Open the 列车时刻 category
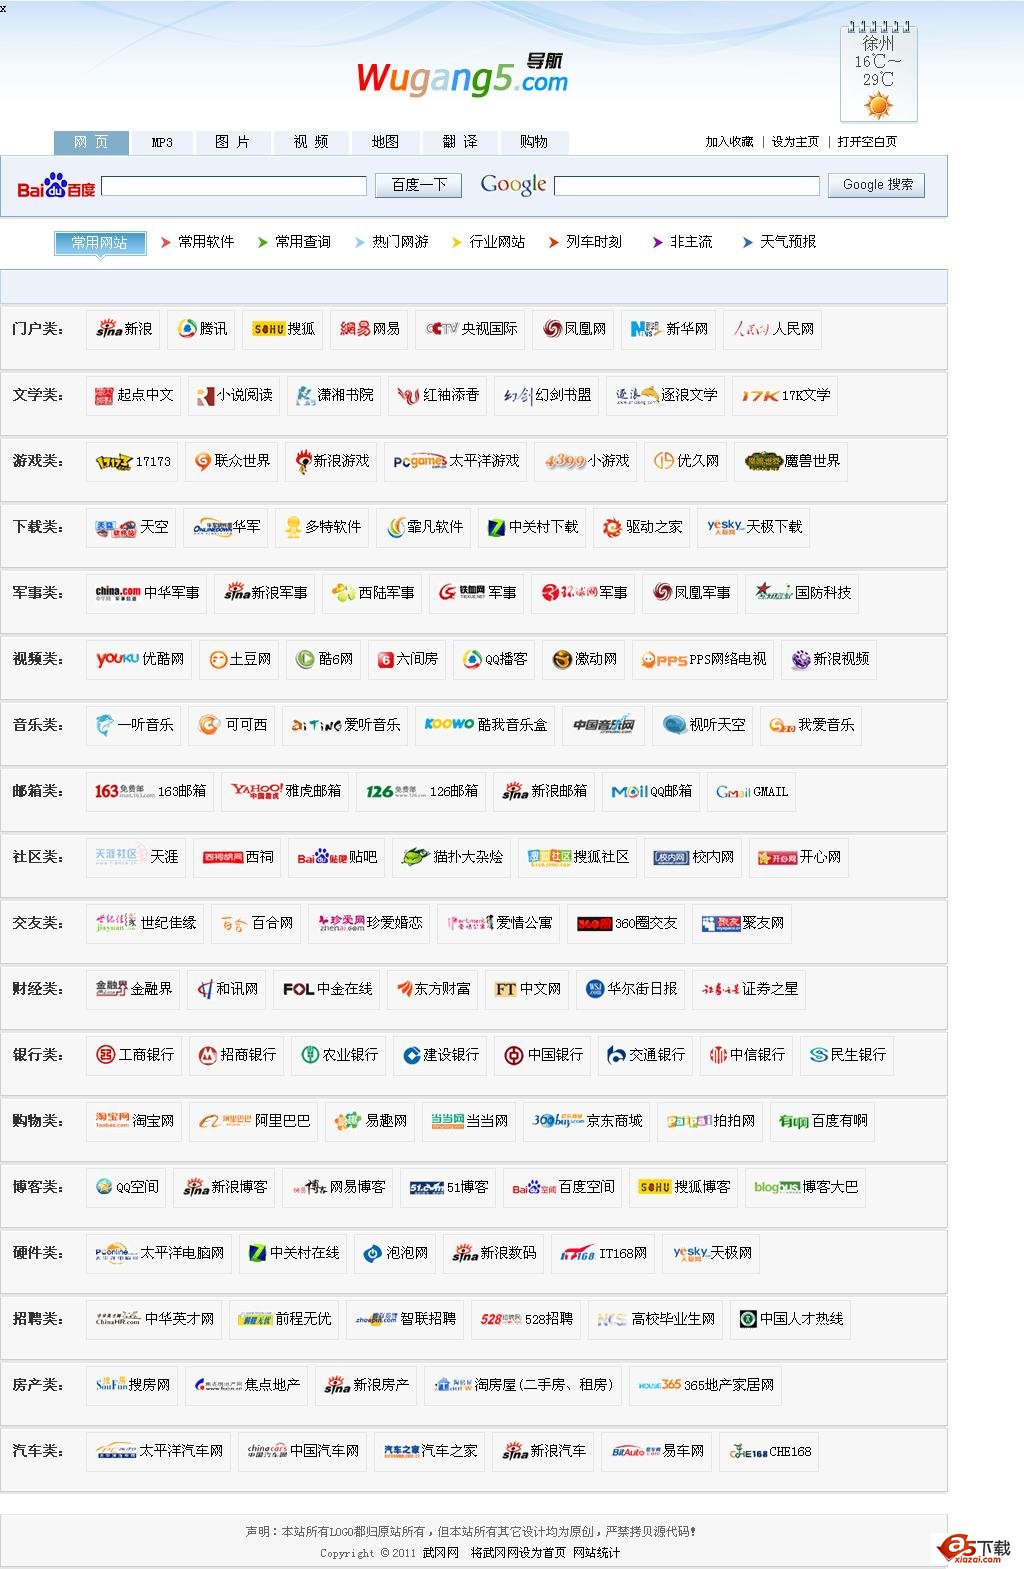 [594, 242]
